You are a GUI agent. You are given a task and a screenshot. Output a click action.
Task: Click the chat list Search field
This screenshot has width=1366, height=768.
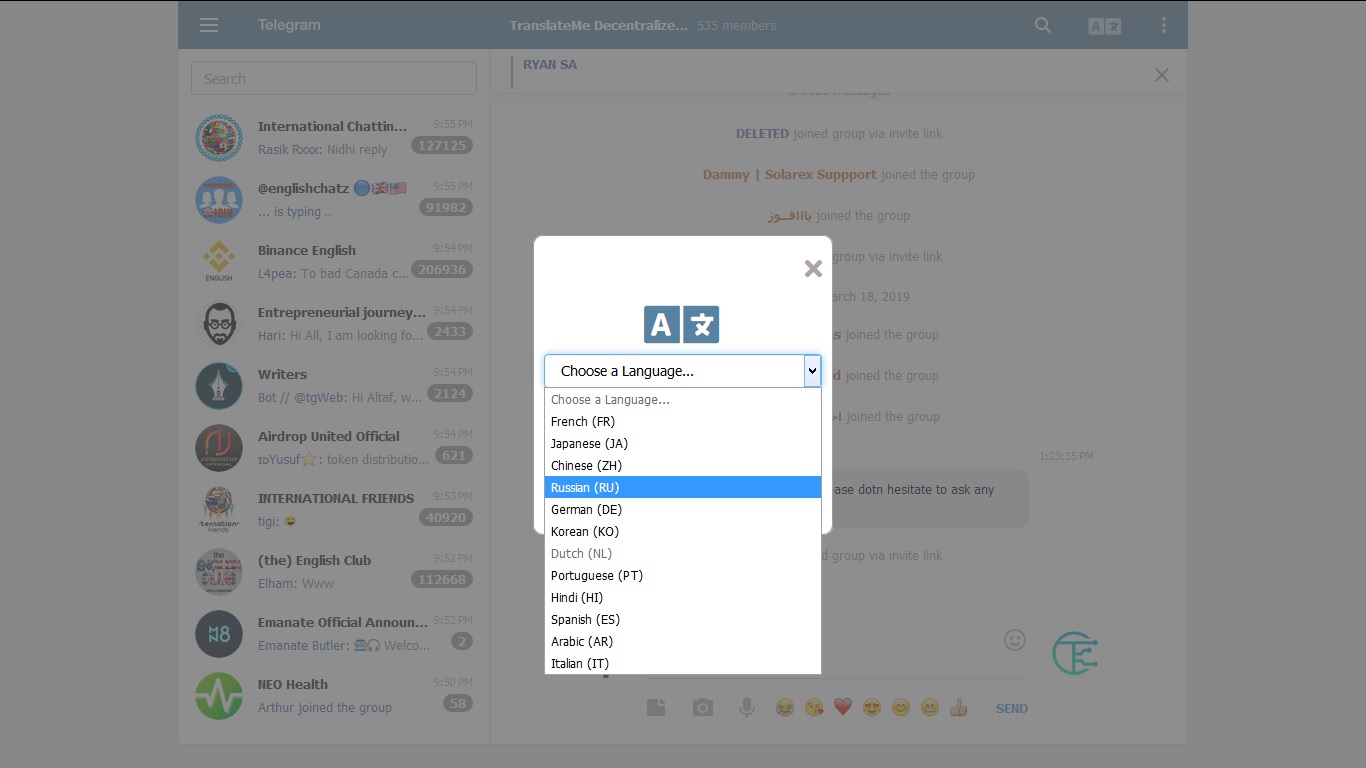click(x=334, y=79)
